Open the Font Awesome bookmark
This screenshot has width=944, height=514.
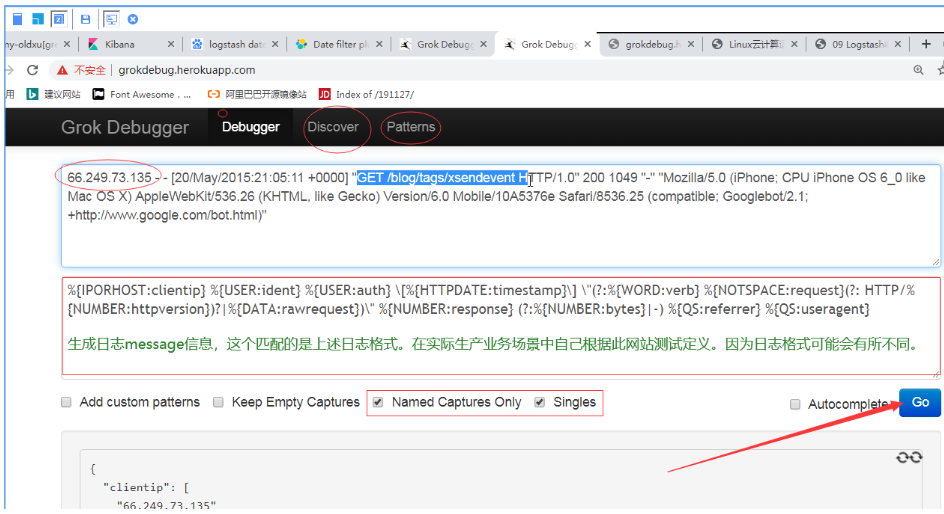point(142,94)
